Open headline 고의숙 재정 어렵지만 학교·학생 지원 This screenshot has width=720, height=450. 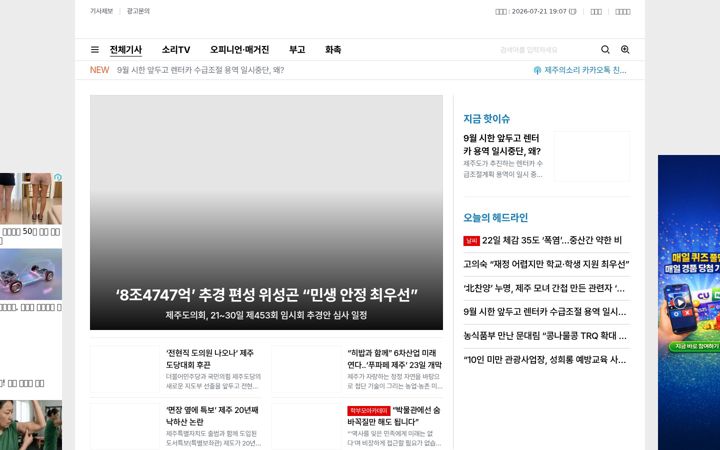click(546, 264)
